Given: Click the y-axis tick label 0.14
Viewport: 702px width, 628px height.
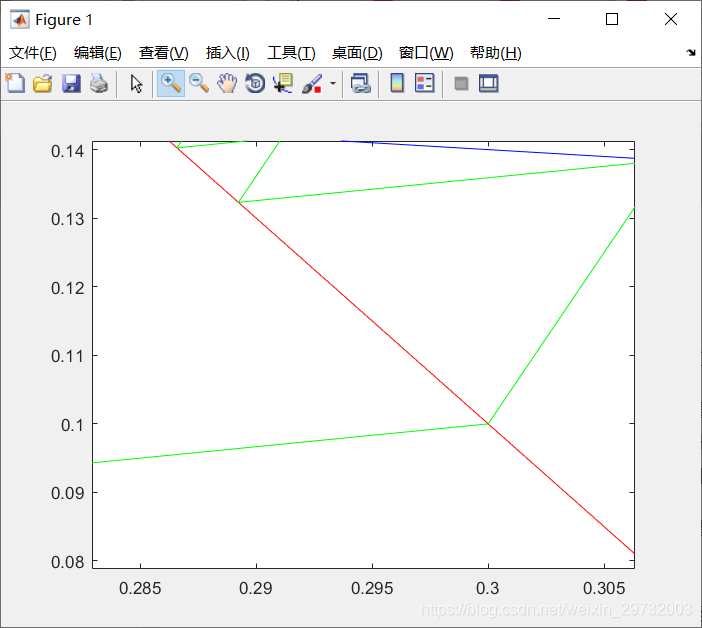Looking at the screenshot, I should coord(67,151).
